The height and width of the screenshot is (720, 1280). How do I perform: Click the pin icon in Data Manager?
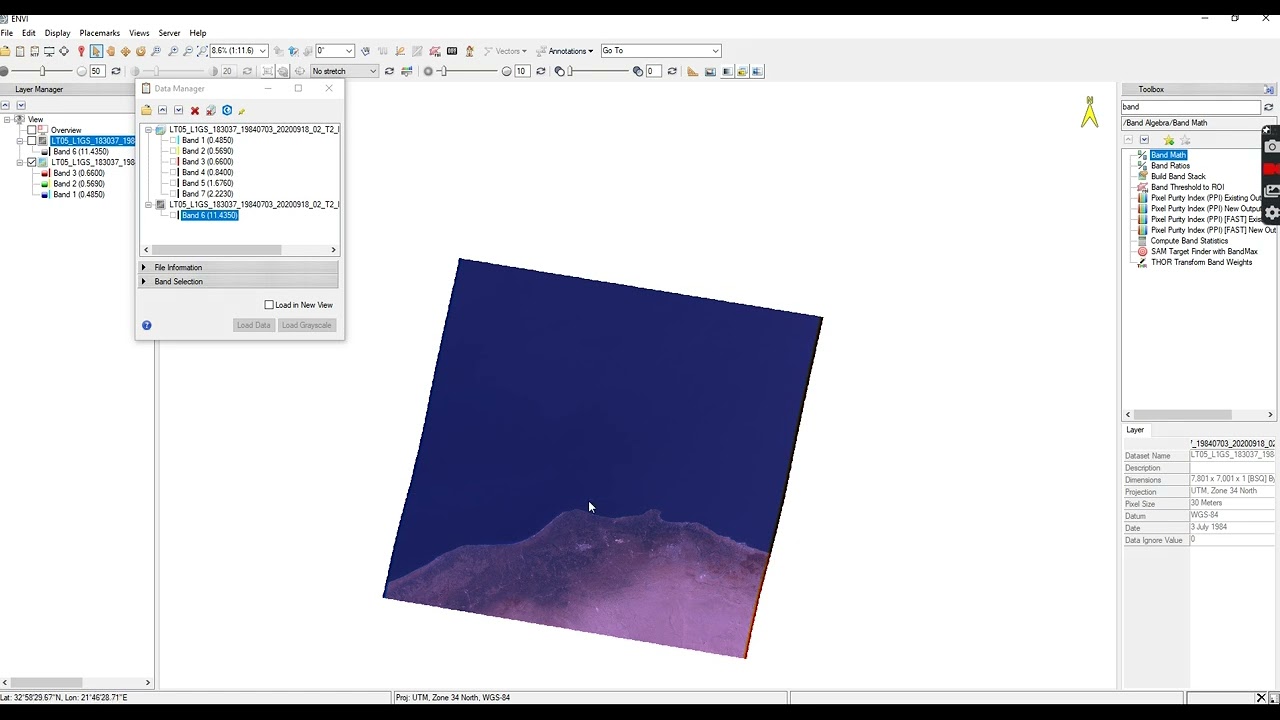point(242,111)
